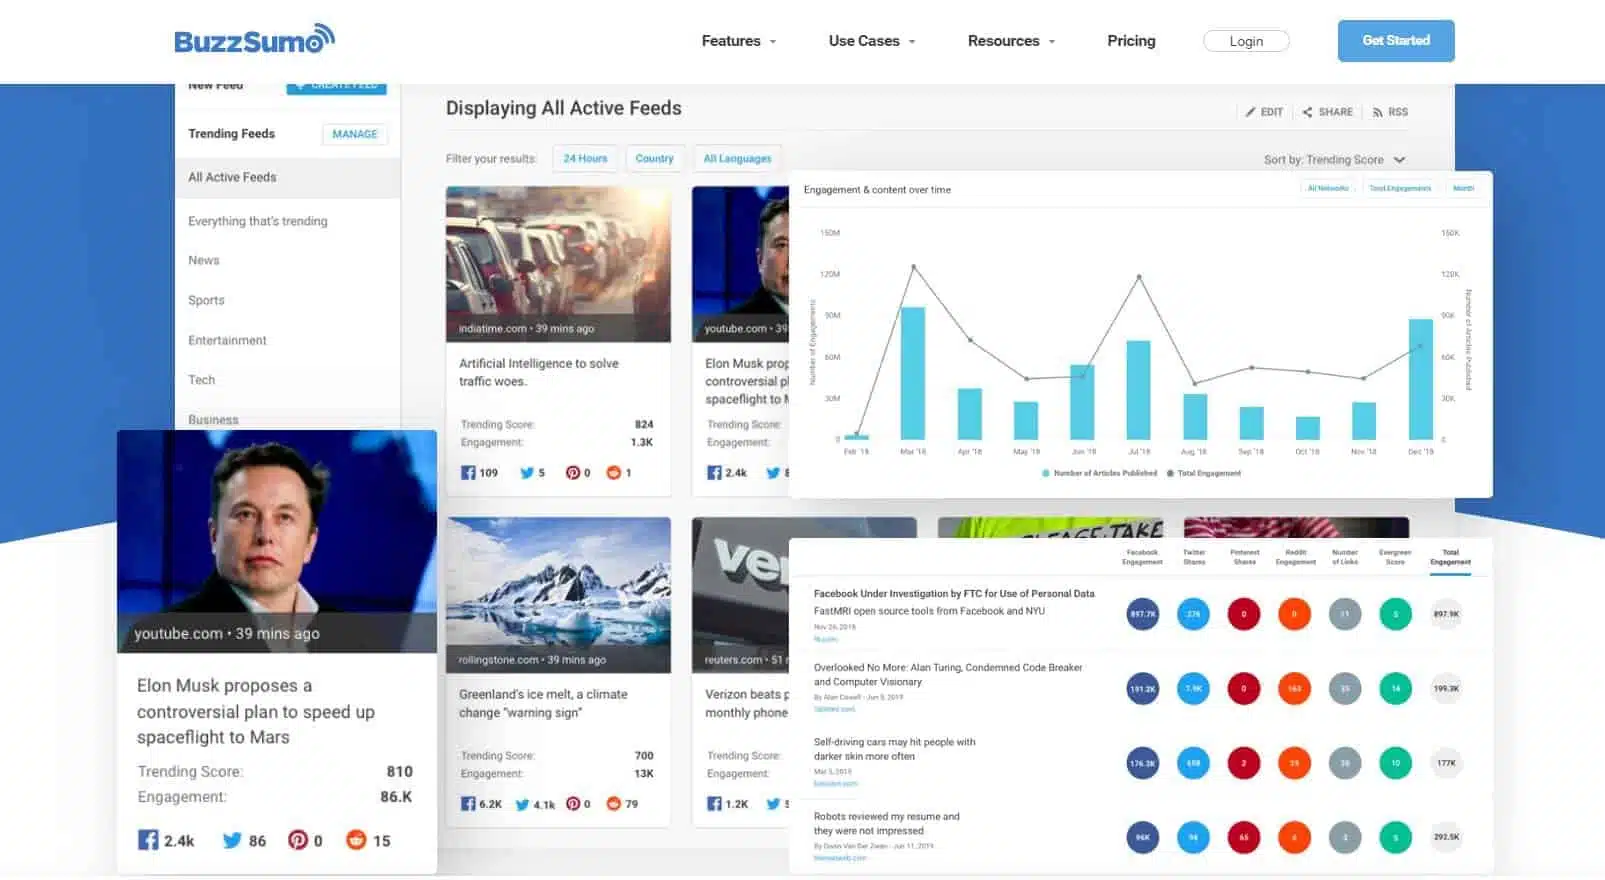The height and width of the screenshot is (880, 1605).
Task: Click large Twitter icon showing 86
Action: 232,840
